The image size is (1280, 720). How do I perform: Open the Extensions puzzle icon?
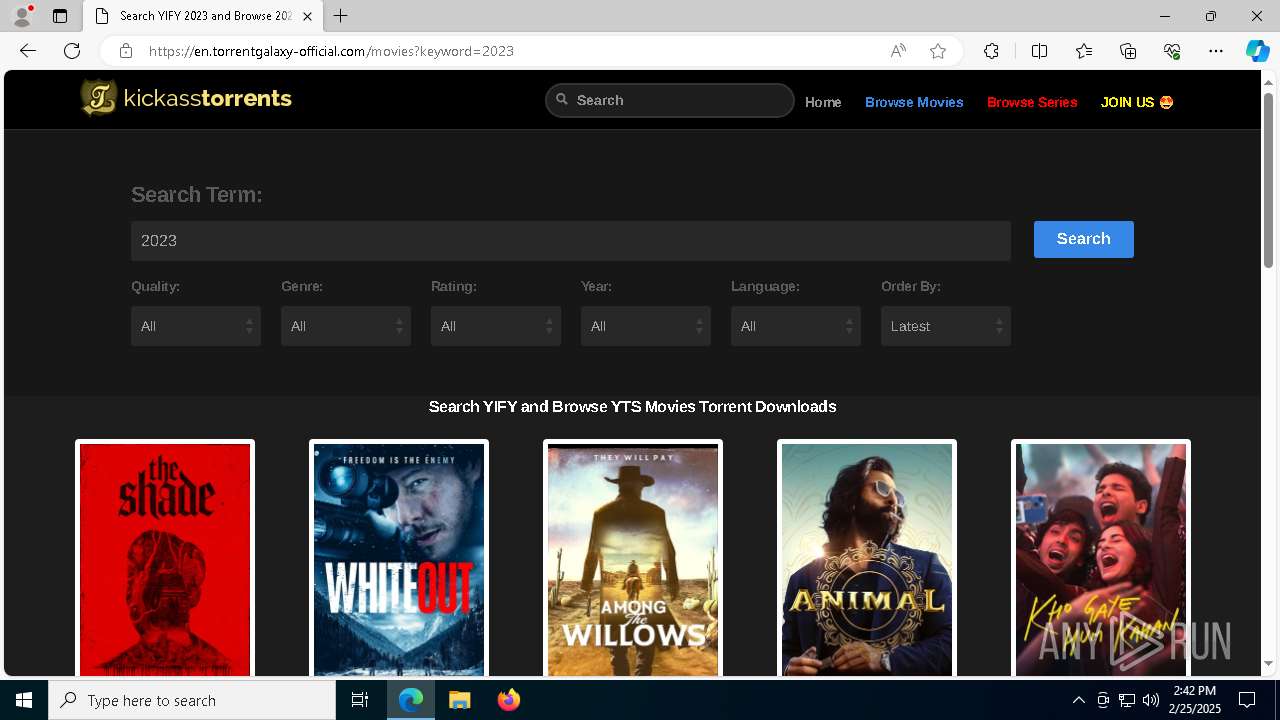(x=991, y=51)
